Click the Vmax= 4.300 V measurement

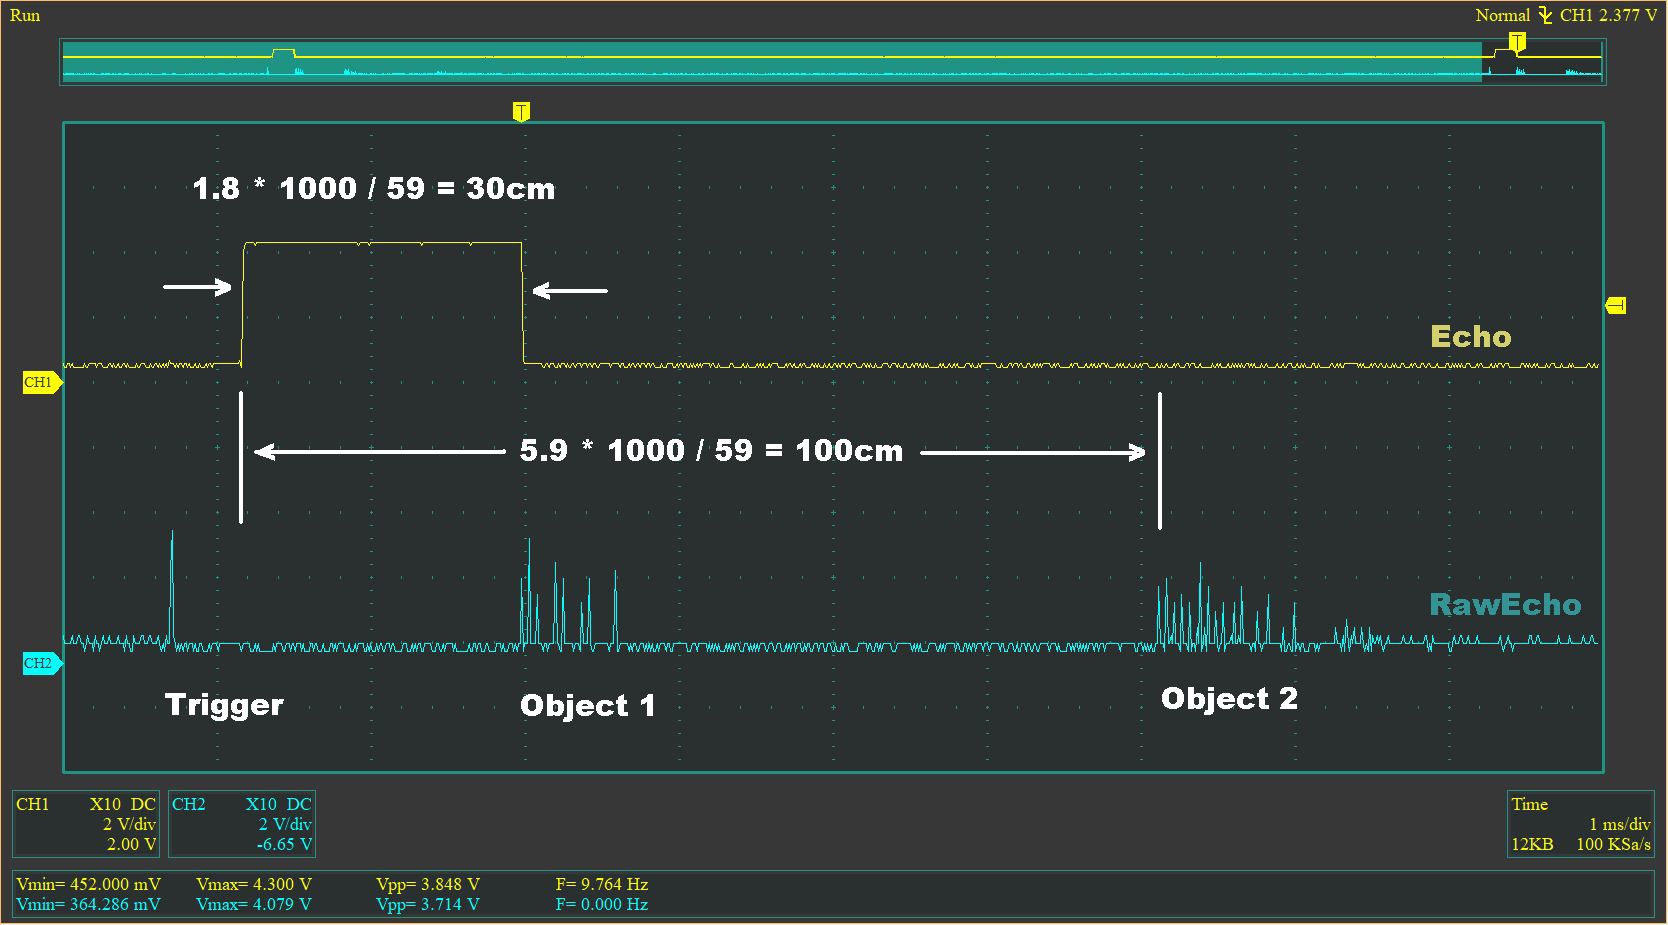click(x=254, y=884)
